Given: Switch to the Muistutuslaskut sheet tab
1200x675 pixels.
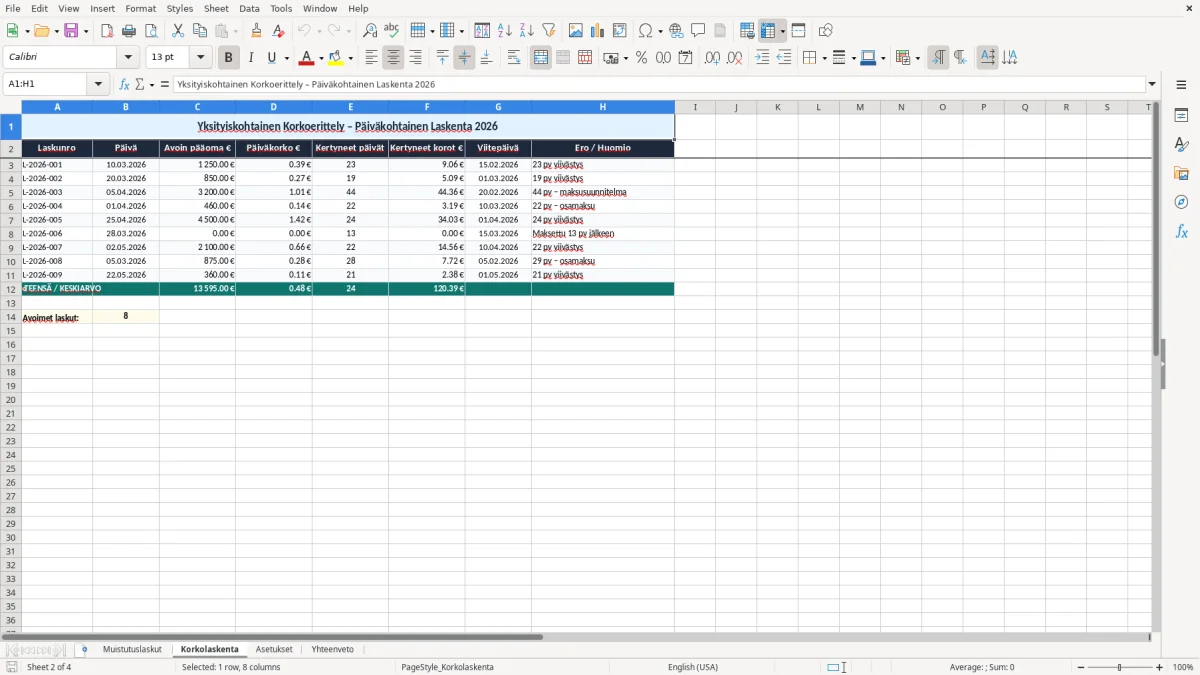Looking at the screenshot, I should click(x=132, y=650).
